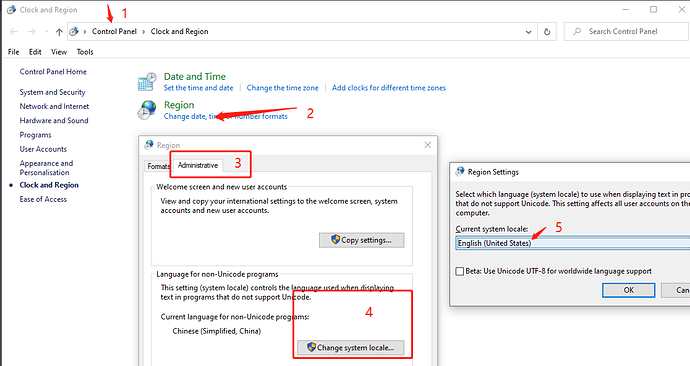The image size is (690, 366).
Task: Open the File menu
Action: tap(14, 52)
